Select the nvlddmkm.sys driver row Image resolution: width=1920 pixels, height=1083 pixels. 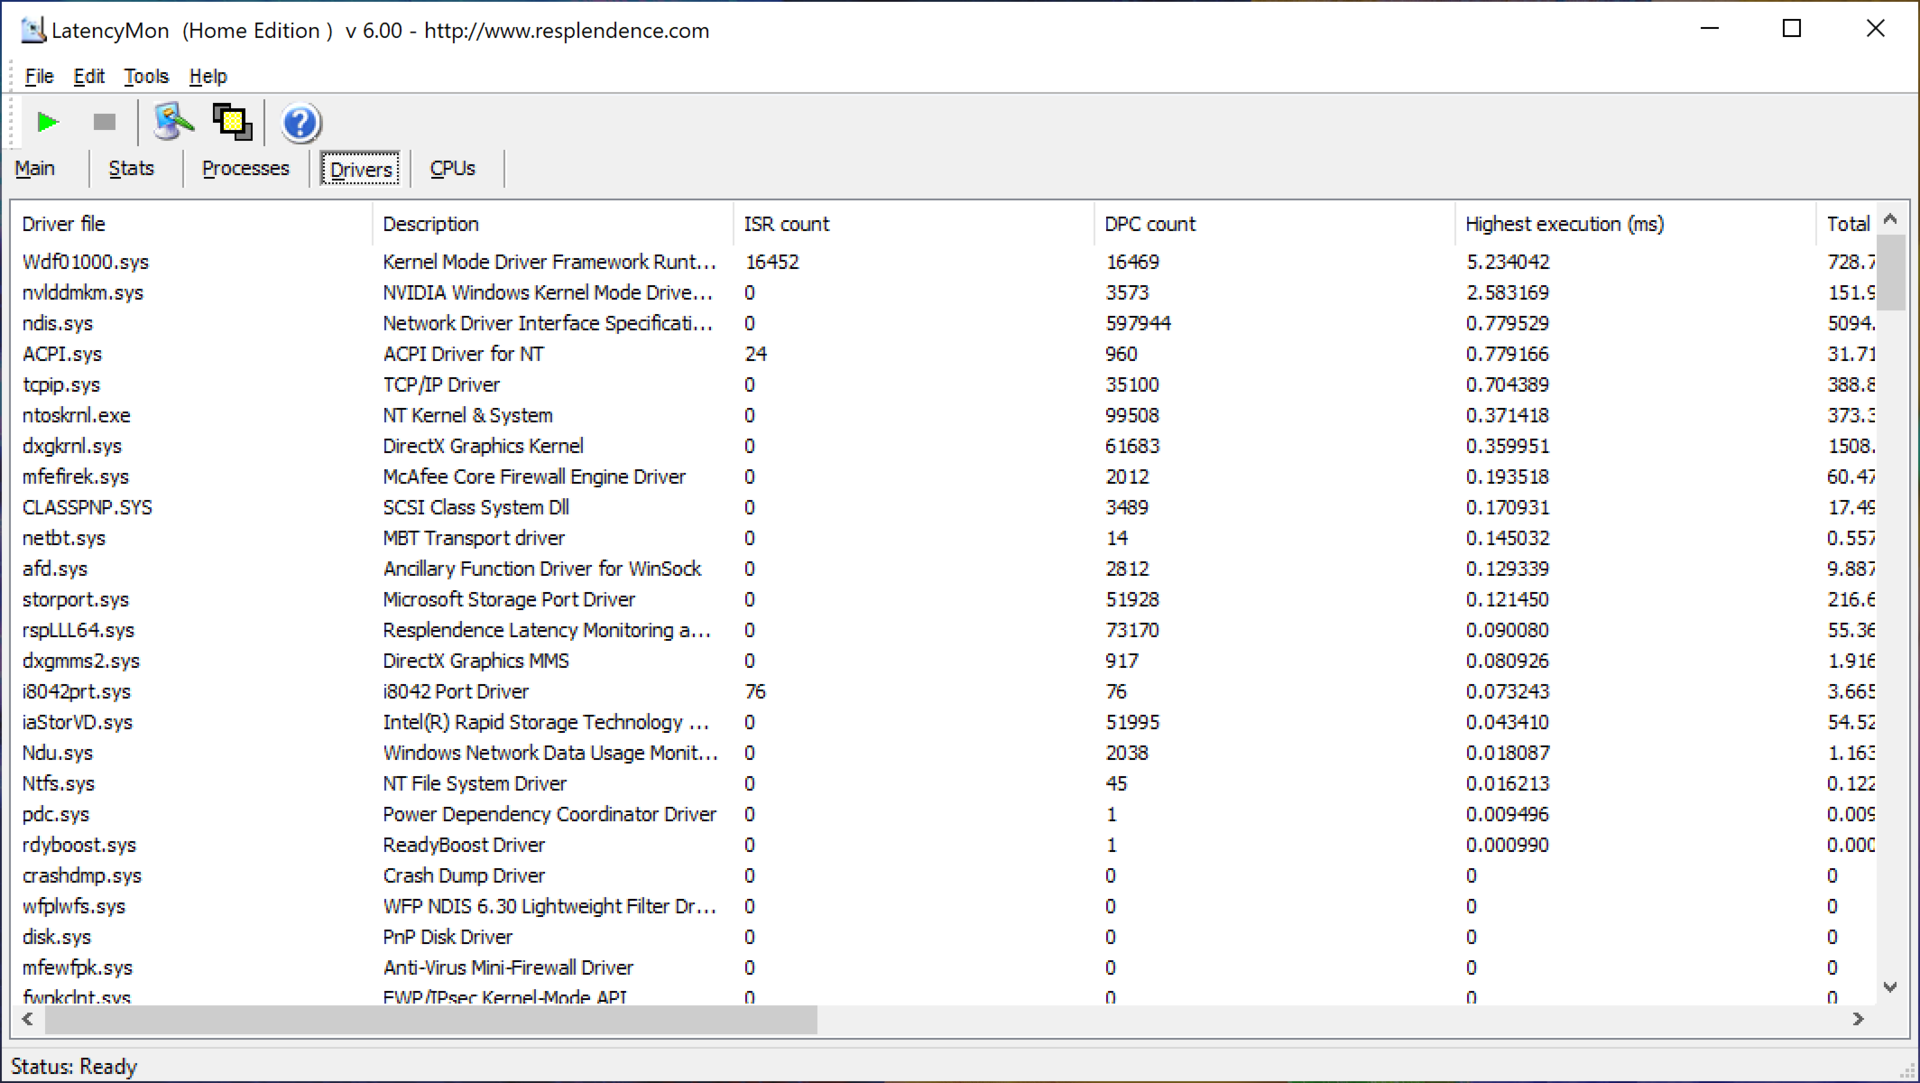click(83, 292)
